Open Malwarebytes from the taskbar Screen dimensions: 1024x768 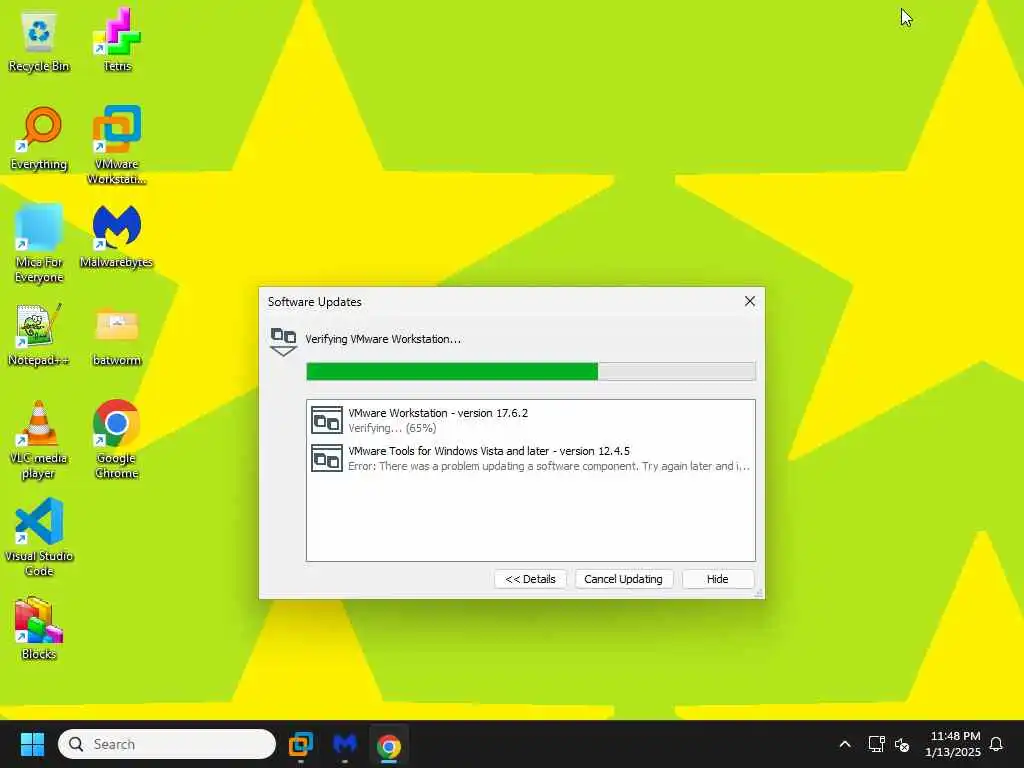pos(345,744)
